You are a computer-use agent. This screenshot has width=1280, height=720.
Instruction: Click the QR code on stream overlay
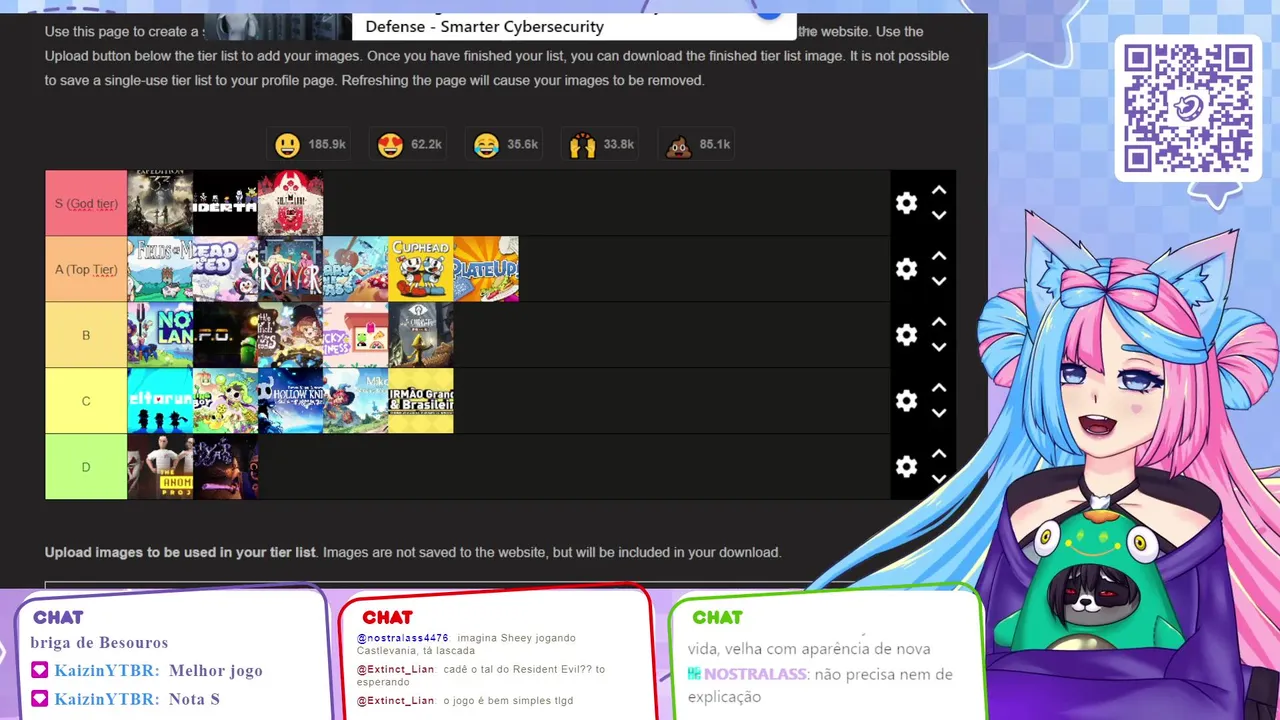point(1188,108)
